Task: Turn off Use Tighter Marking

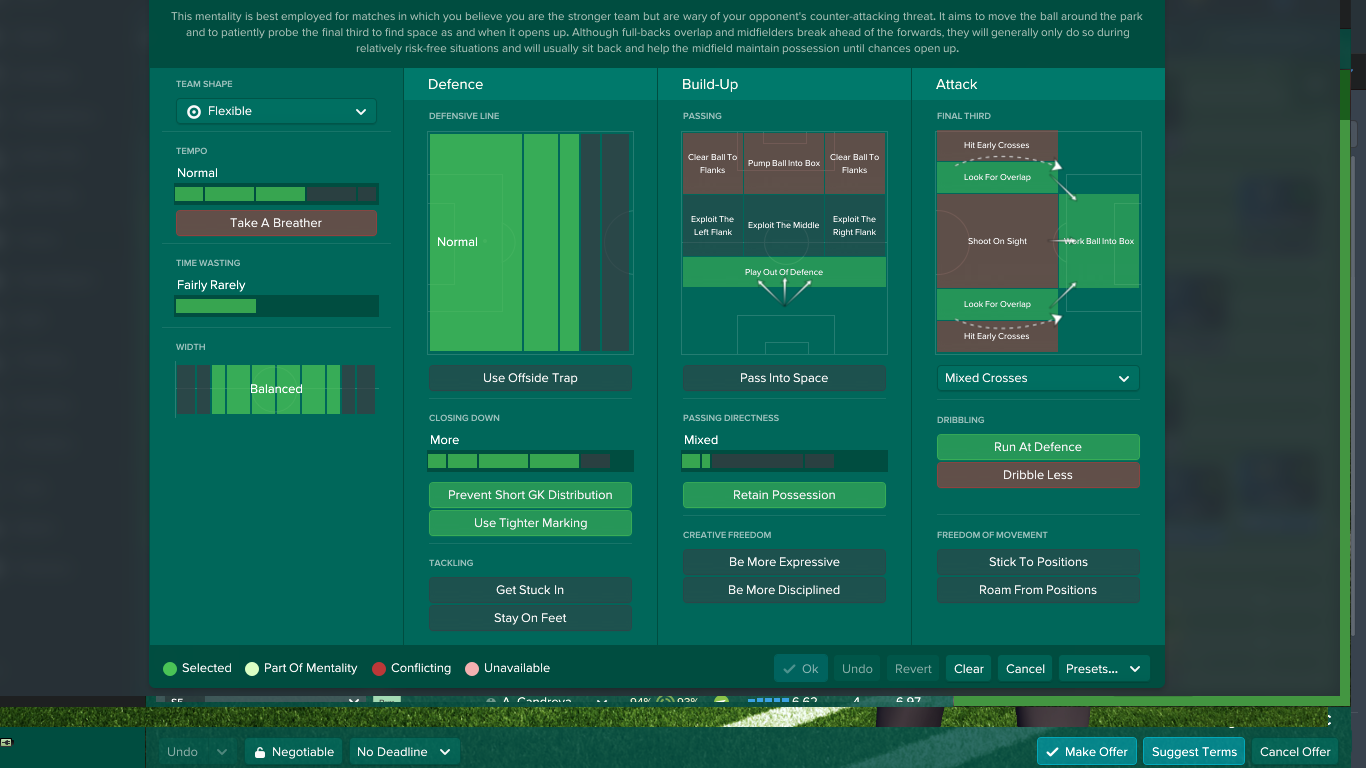Action: pyautogui.click(x=530, y=523)
